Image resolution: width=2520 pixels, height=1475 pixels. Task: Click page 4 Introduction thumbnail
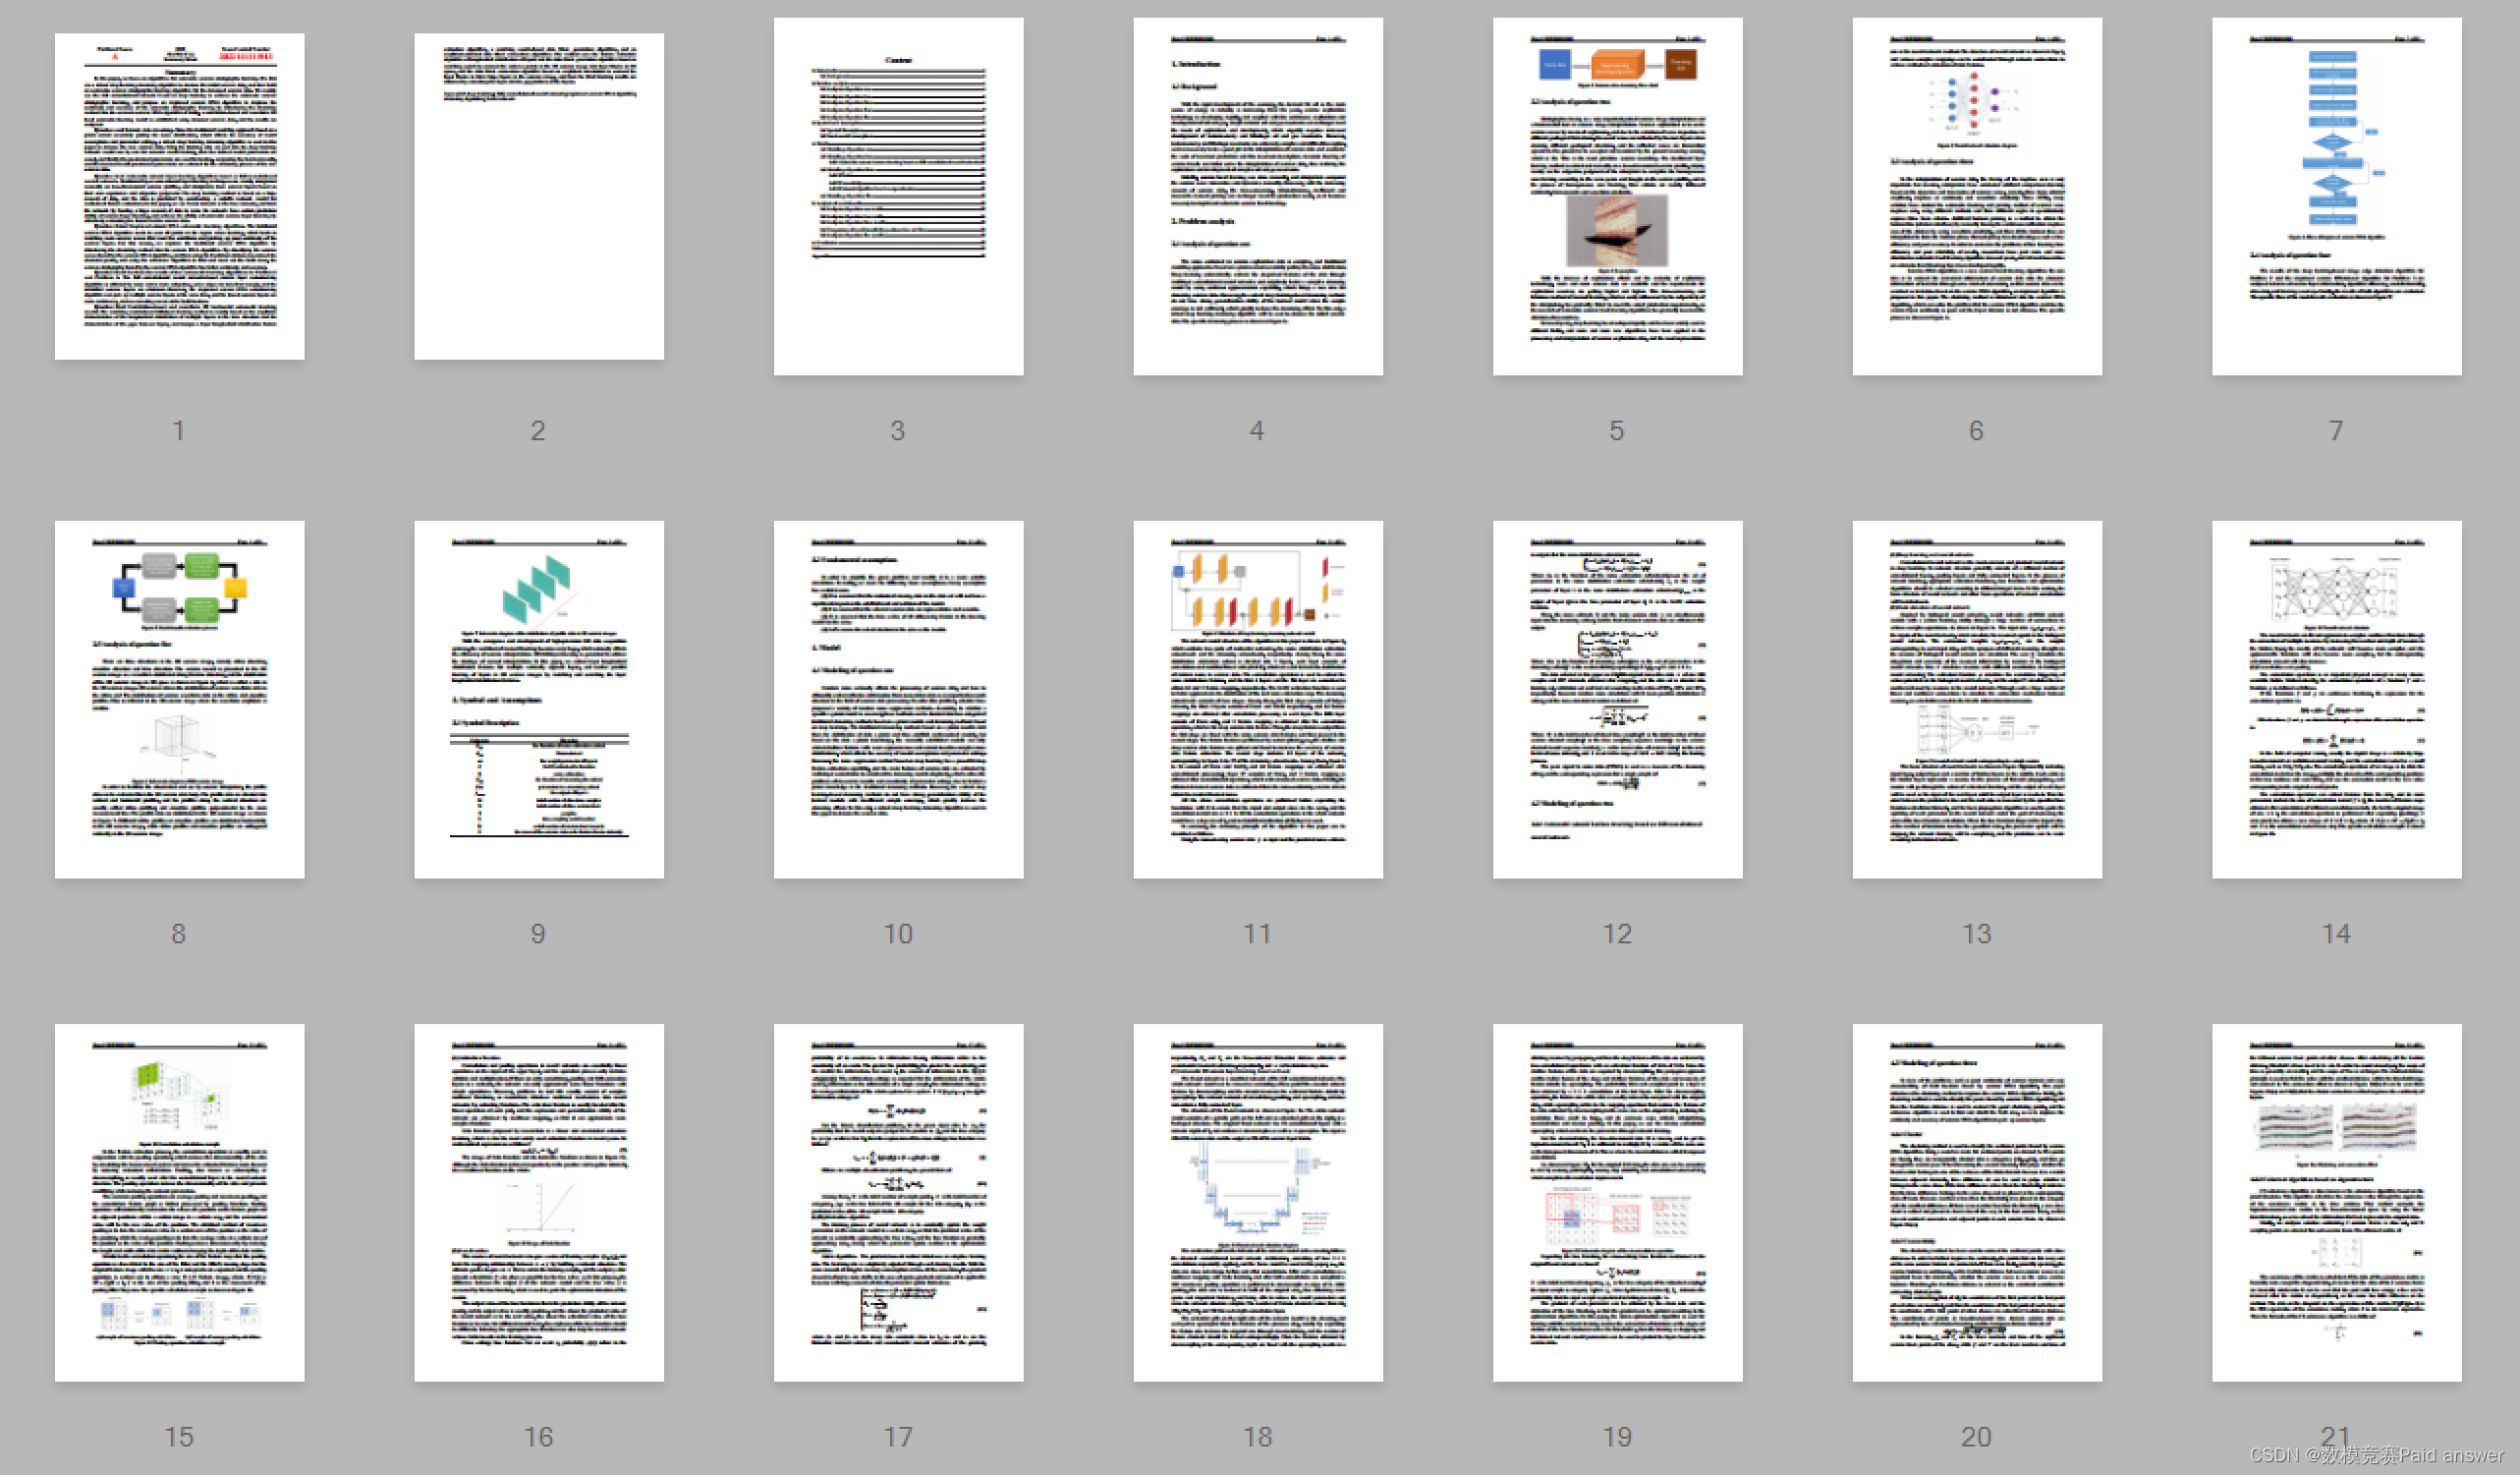1257,196
